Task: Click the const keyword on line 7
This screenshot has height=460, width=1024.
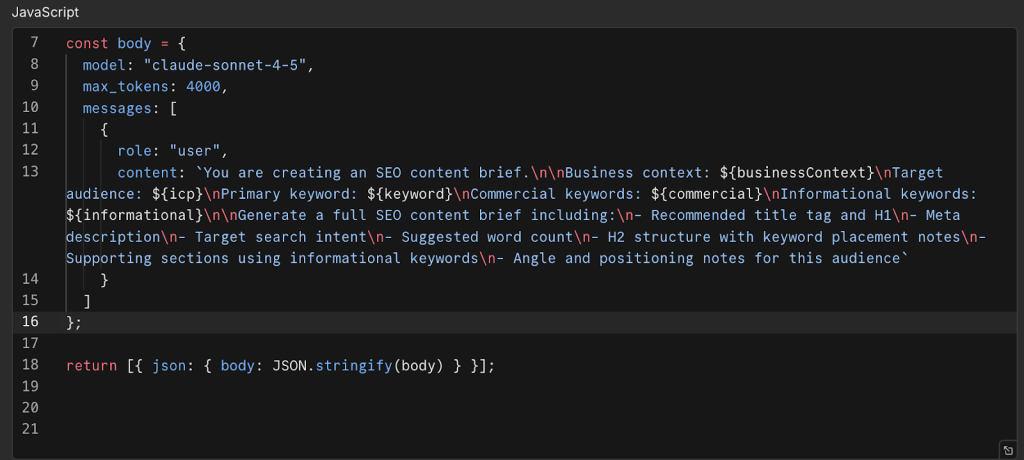Action: tap(87, 43)
